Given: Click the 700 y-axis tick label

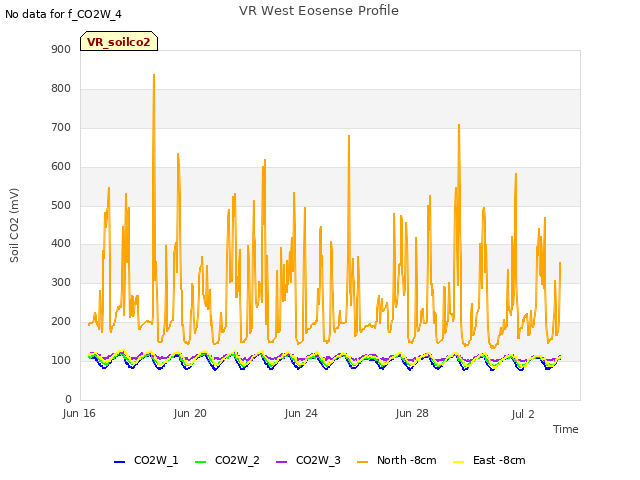Looking at the screenshot, I should (61, 127).
